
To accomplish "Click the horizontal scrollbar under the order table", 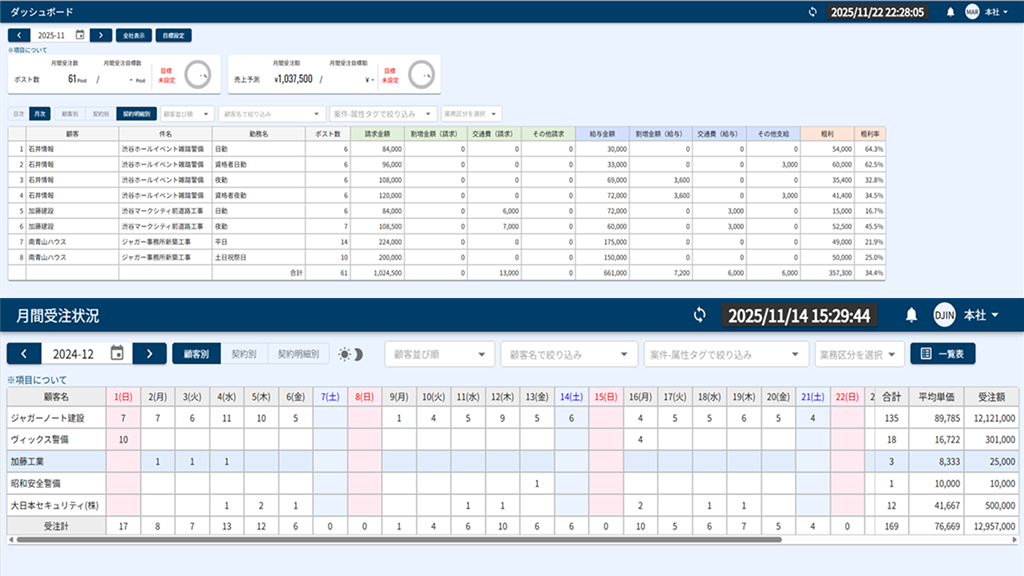I will (x=399, y=539).
